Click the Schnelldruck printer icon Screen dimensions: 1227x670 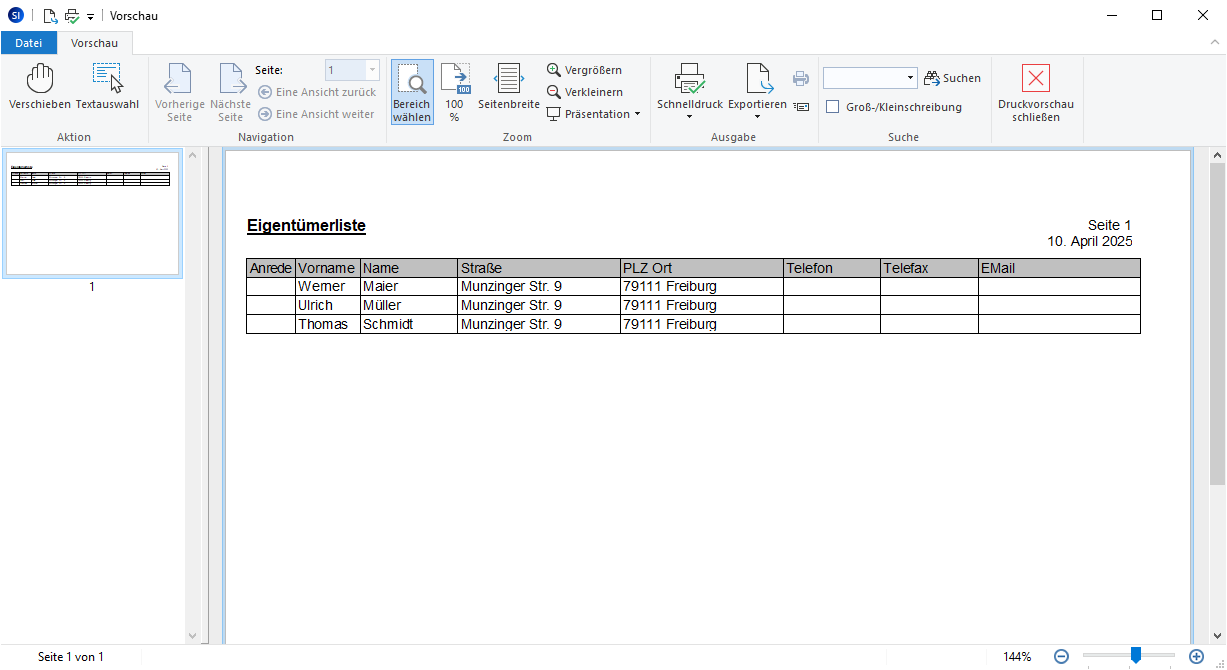tap(689, 79)
